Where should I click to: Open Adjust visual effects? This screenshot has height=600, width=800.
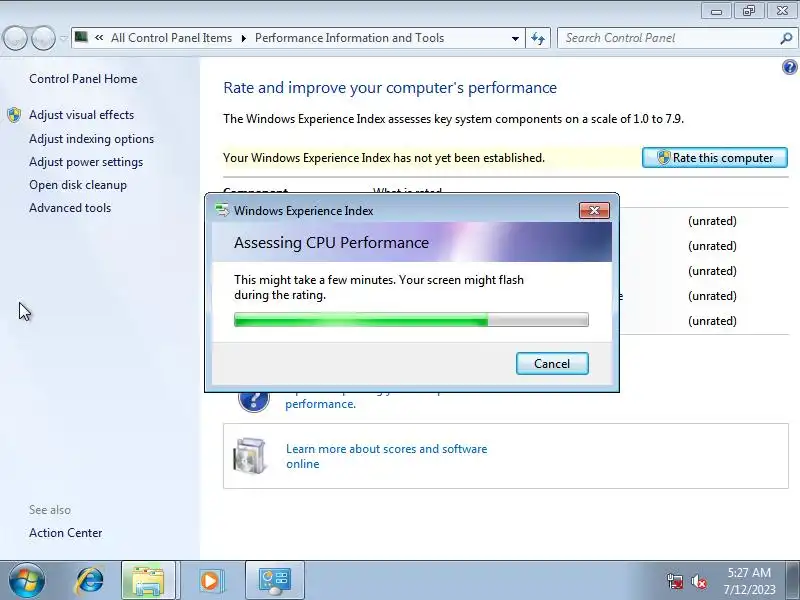[82, 115]
